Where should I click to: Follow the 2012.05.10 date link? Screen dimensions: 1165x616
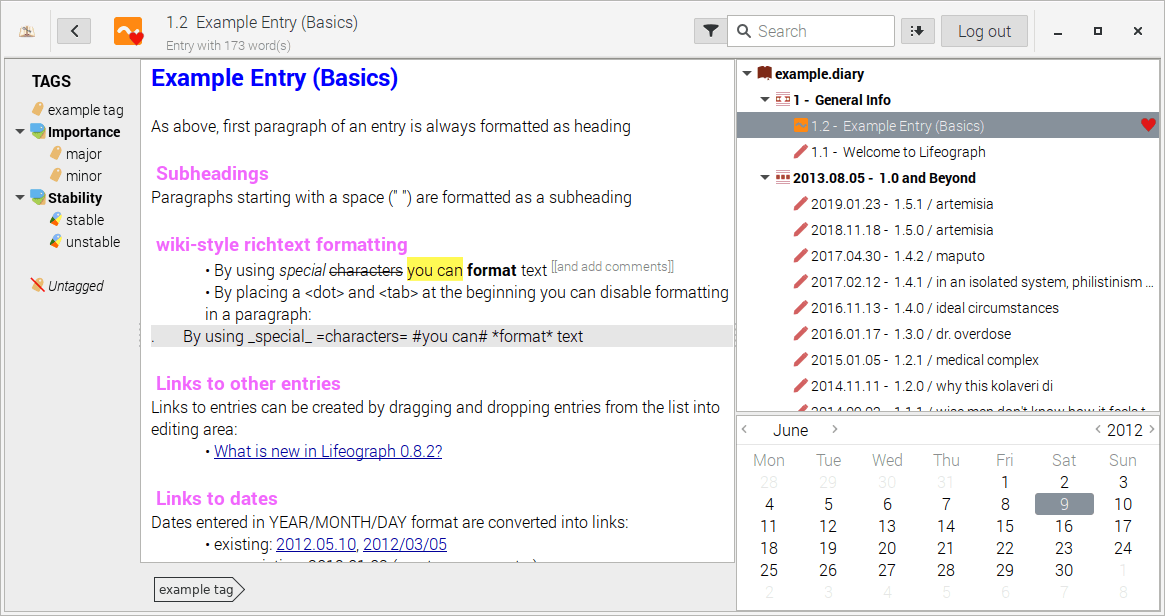(x=317, y=544)
